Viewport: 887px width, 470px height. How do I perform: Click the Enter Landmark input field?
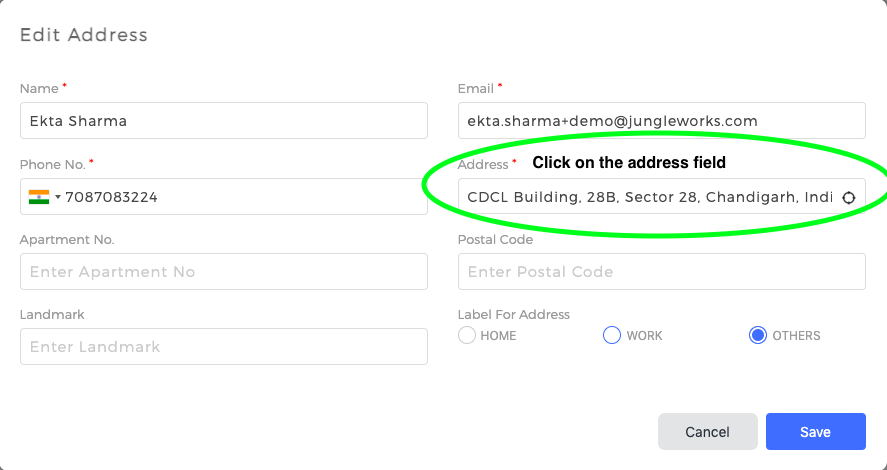[x=224, y=346]
